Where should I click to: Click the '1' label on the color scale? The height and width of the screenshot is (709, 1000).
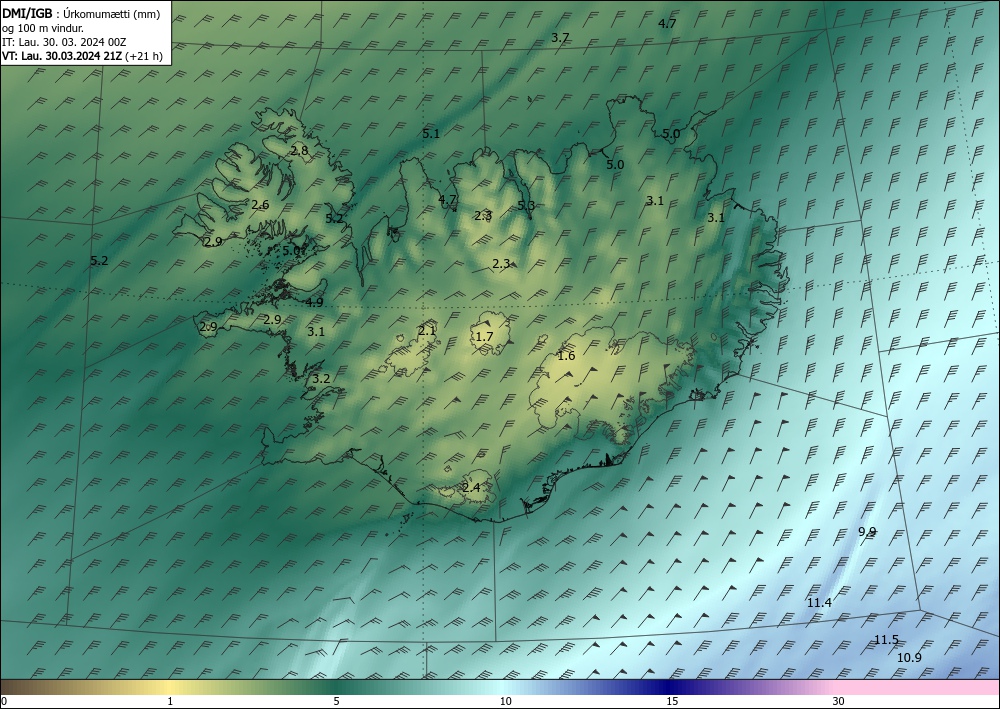[x=169, y=701]
